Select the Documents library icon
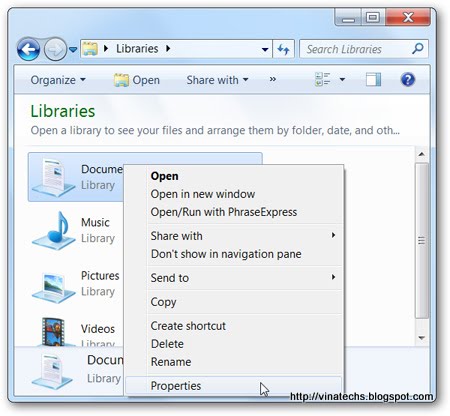 click(53, 177)
